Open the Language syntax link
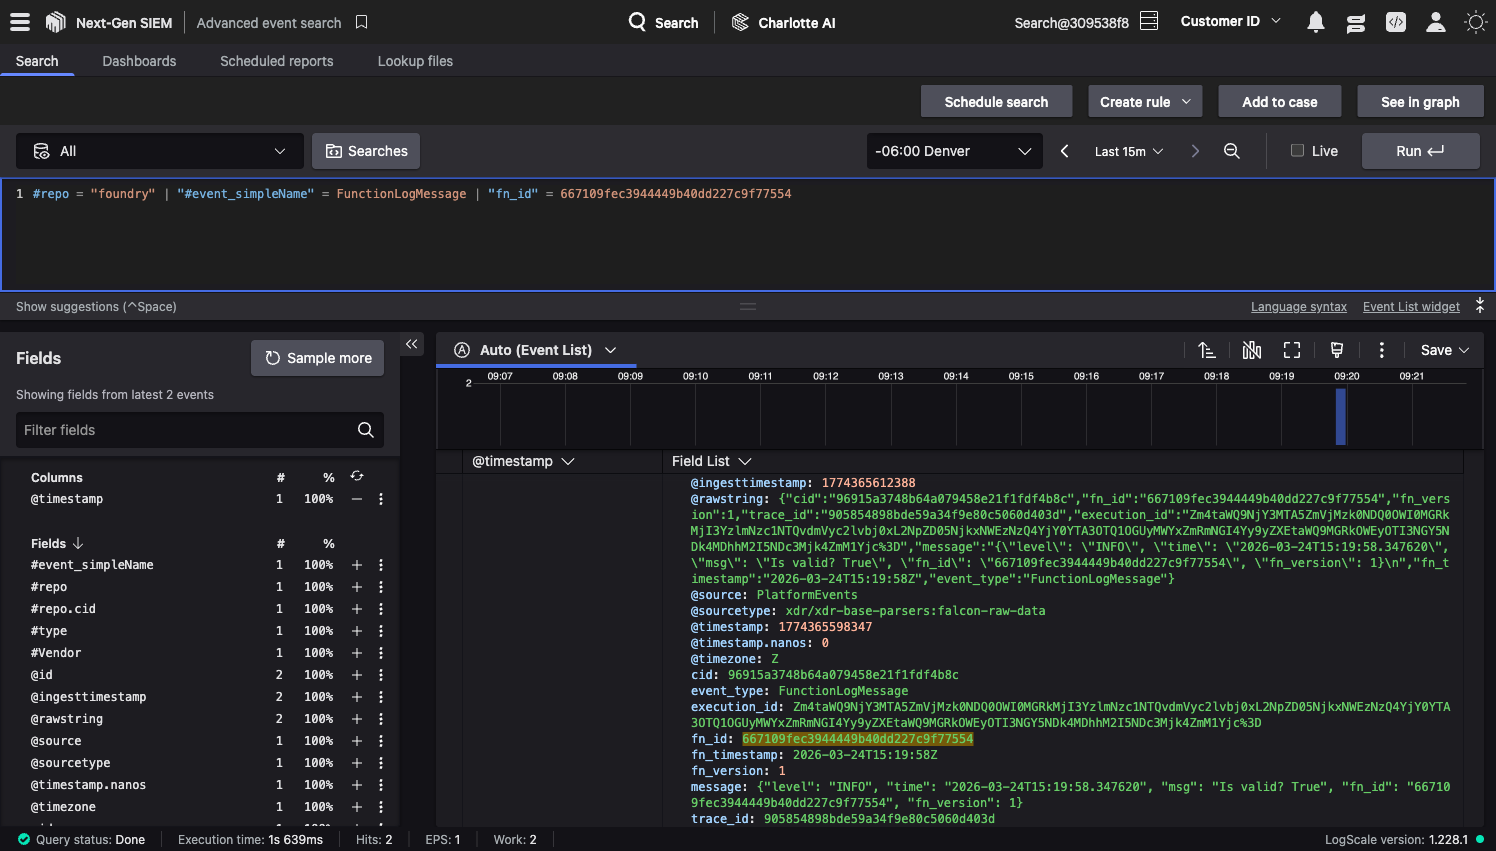Image resolution: width=1496 pixels, height=851 pixels. tap(1298, 307)
